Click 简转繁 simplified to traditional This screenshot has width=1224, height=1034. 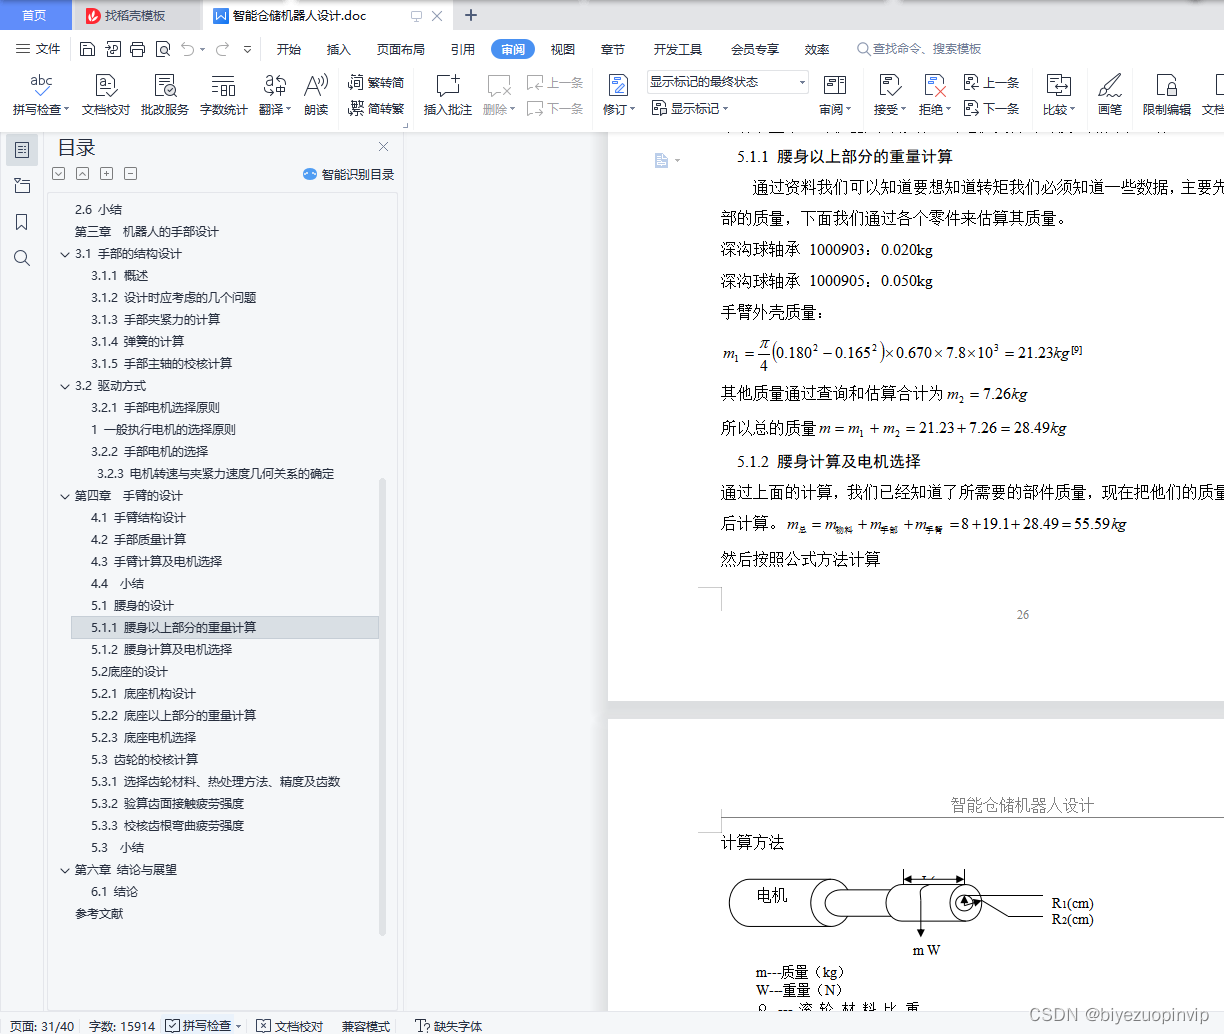[x=376, y=108]
